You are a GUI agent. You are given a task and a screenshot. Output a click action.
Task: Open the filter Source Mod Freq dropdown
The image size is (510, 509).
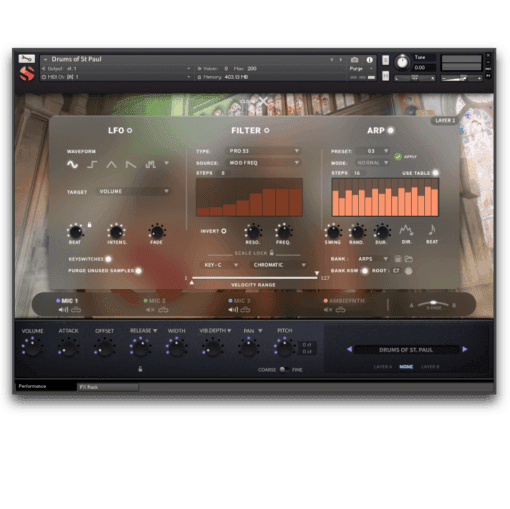[264, 163]
